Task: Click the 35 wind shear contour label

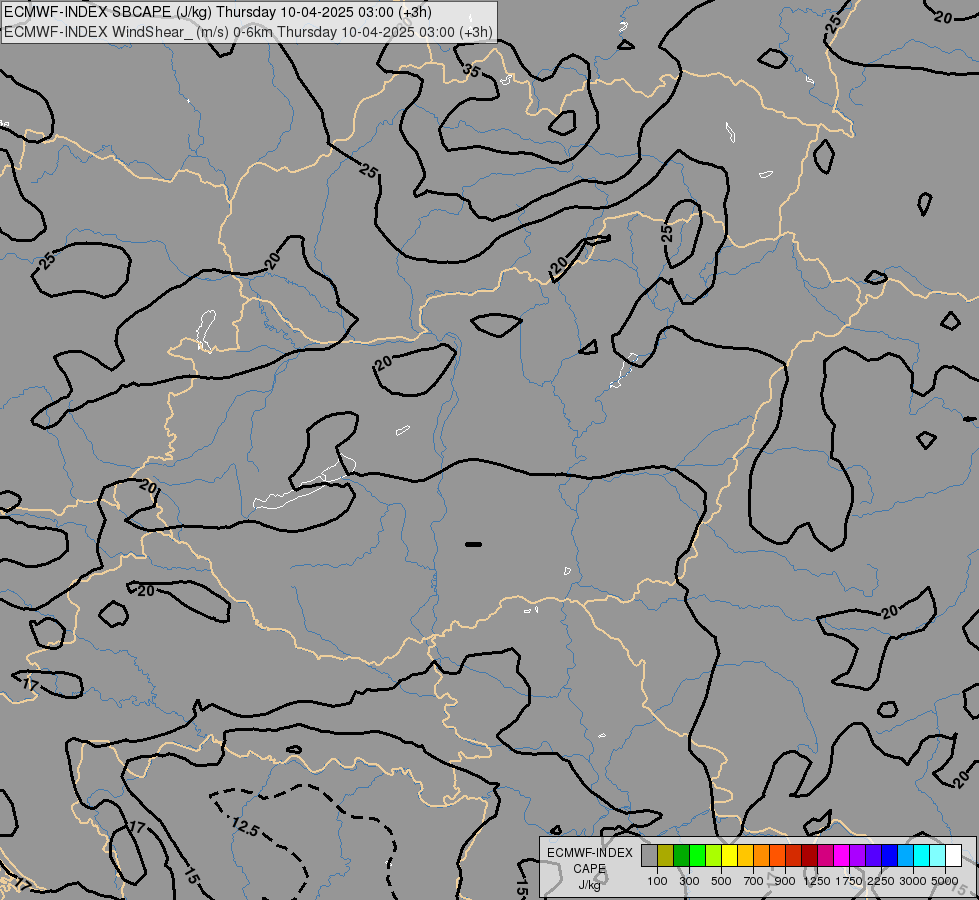Action: (x=471, y=71)
